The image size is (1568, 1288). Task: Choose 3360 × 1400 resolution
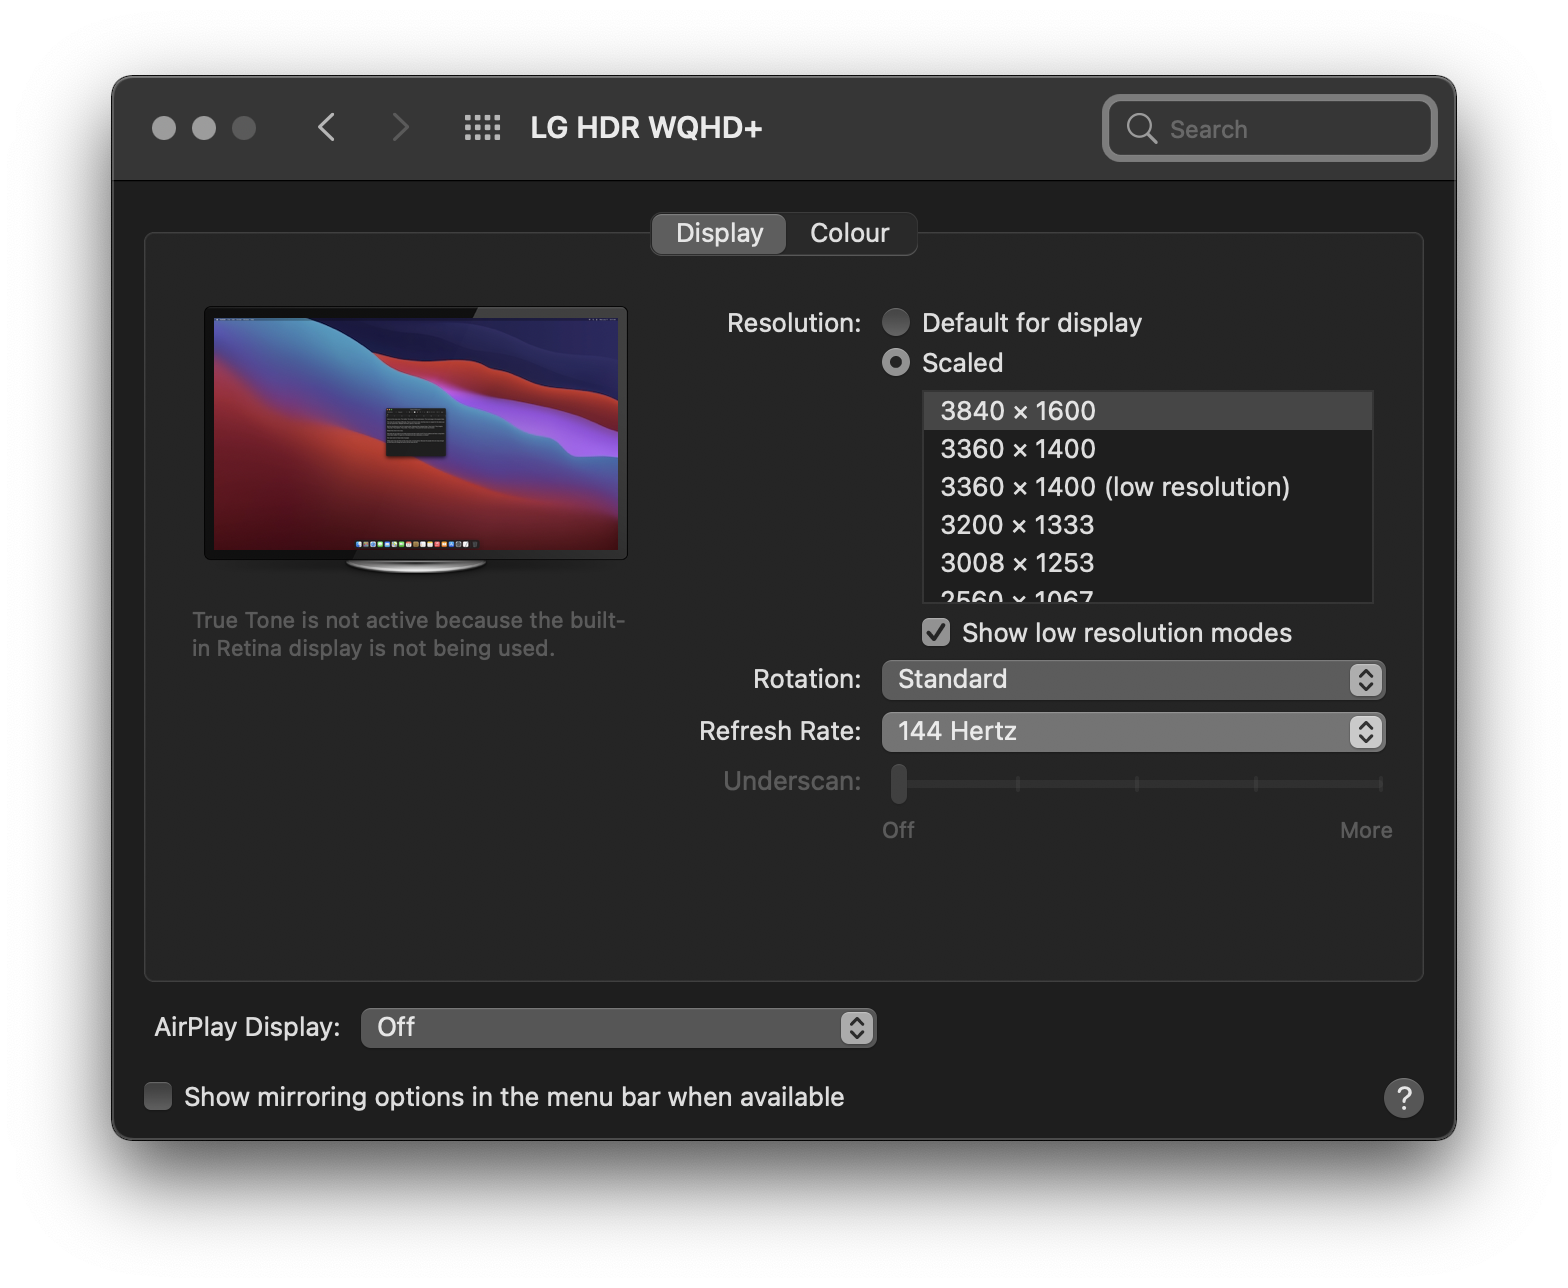(x=1147, y=449)
